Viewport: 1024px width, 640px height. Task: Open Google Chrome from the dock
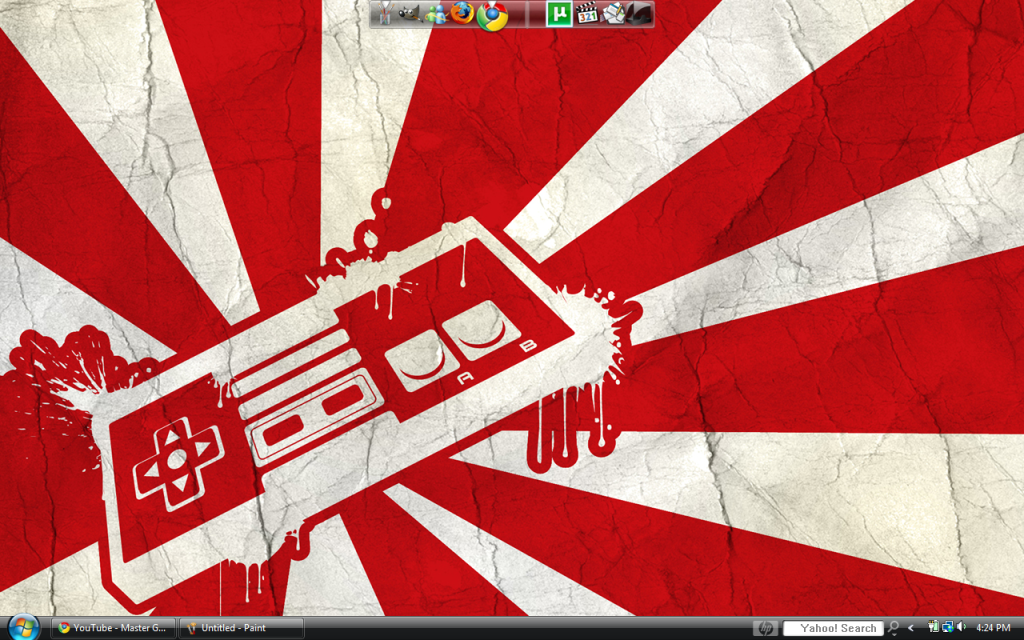point(492,16)
